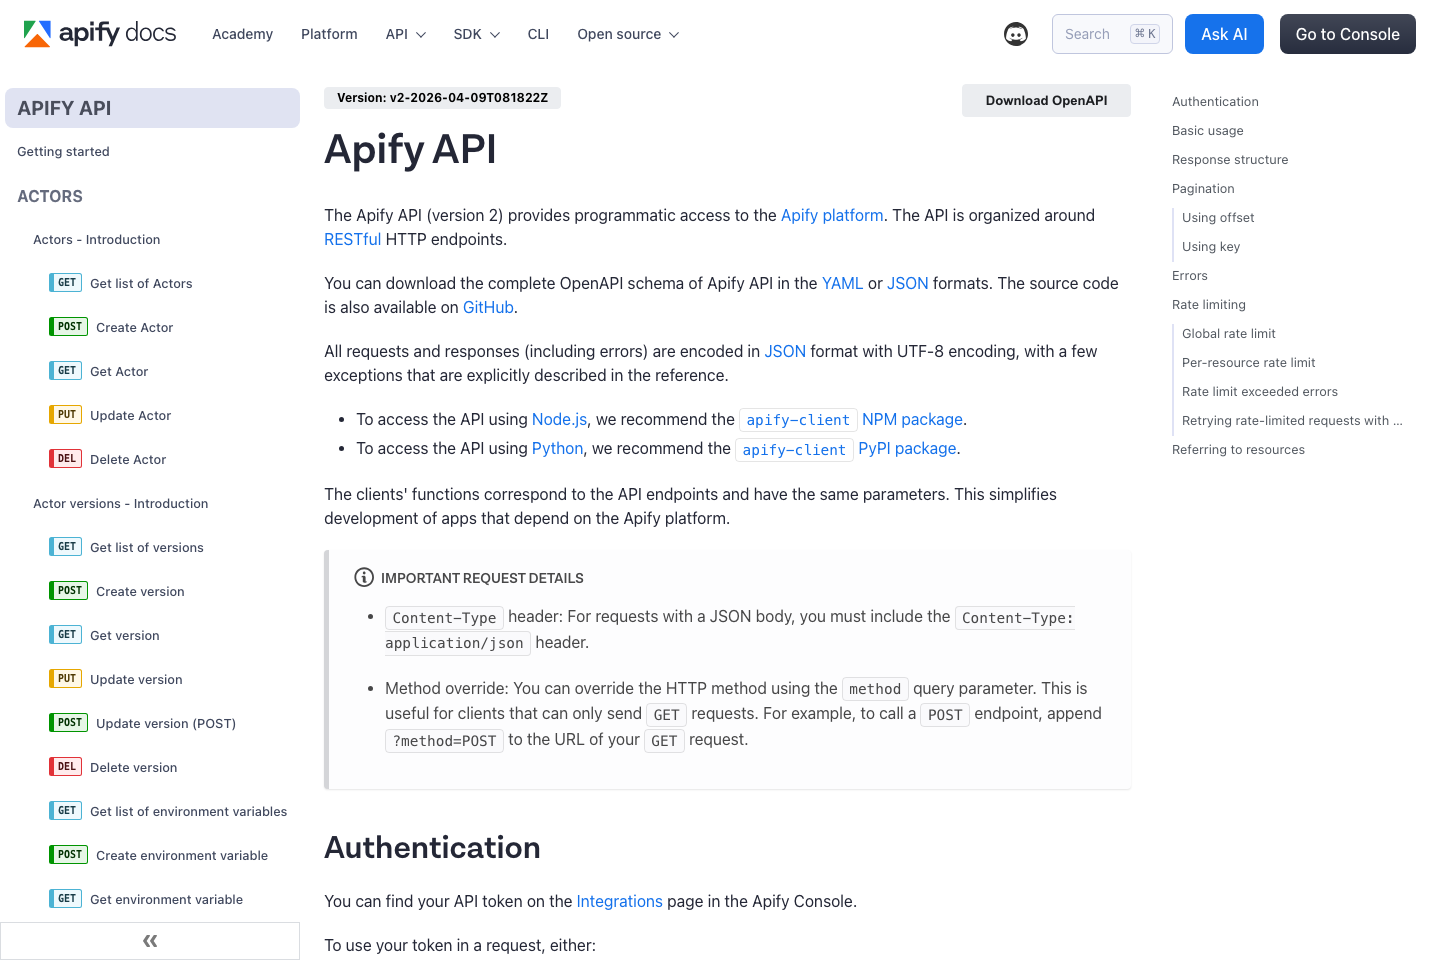
Task: Click the POST badge beside Create Actor
Action: [x=68, y=326]
